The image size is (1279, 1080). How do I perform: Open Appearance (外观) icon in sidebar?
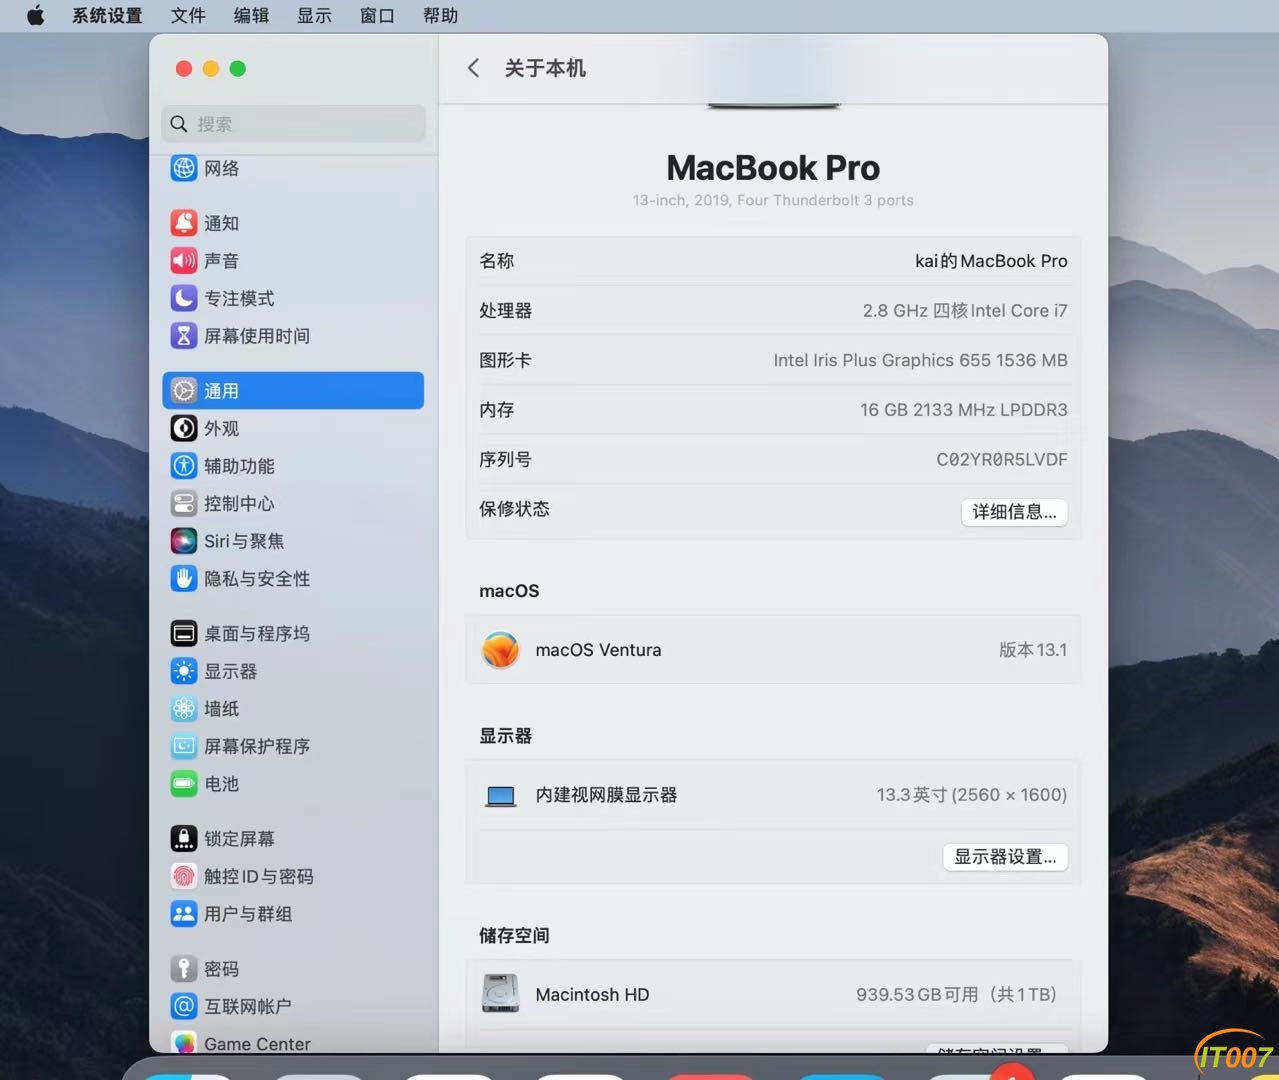184,428
